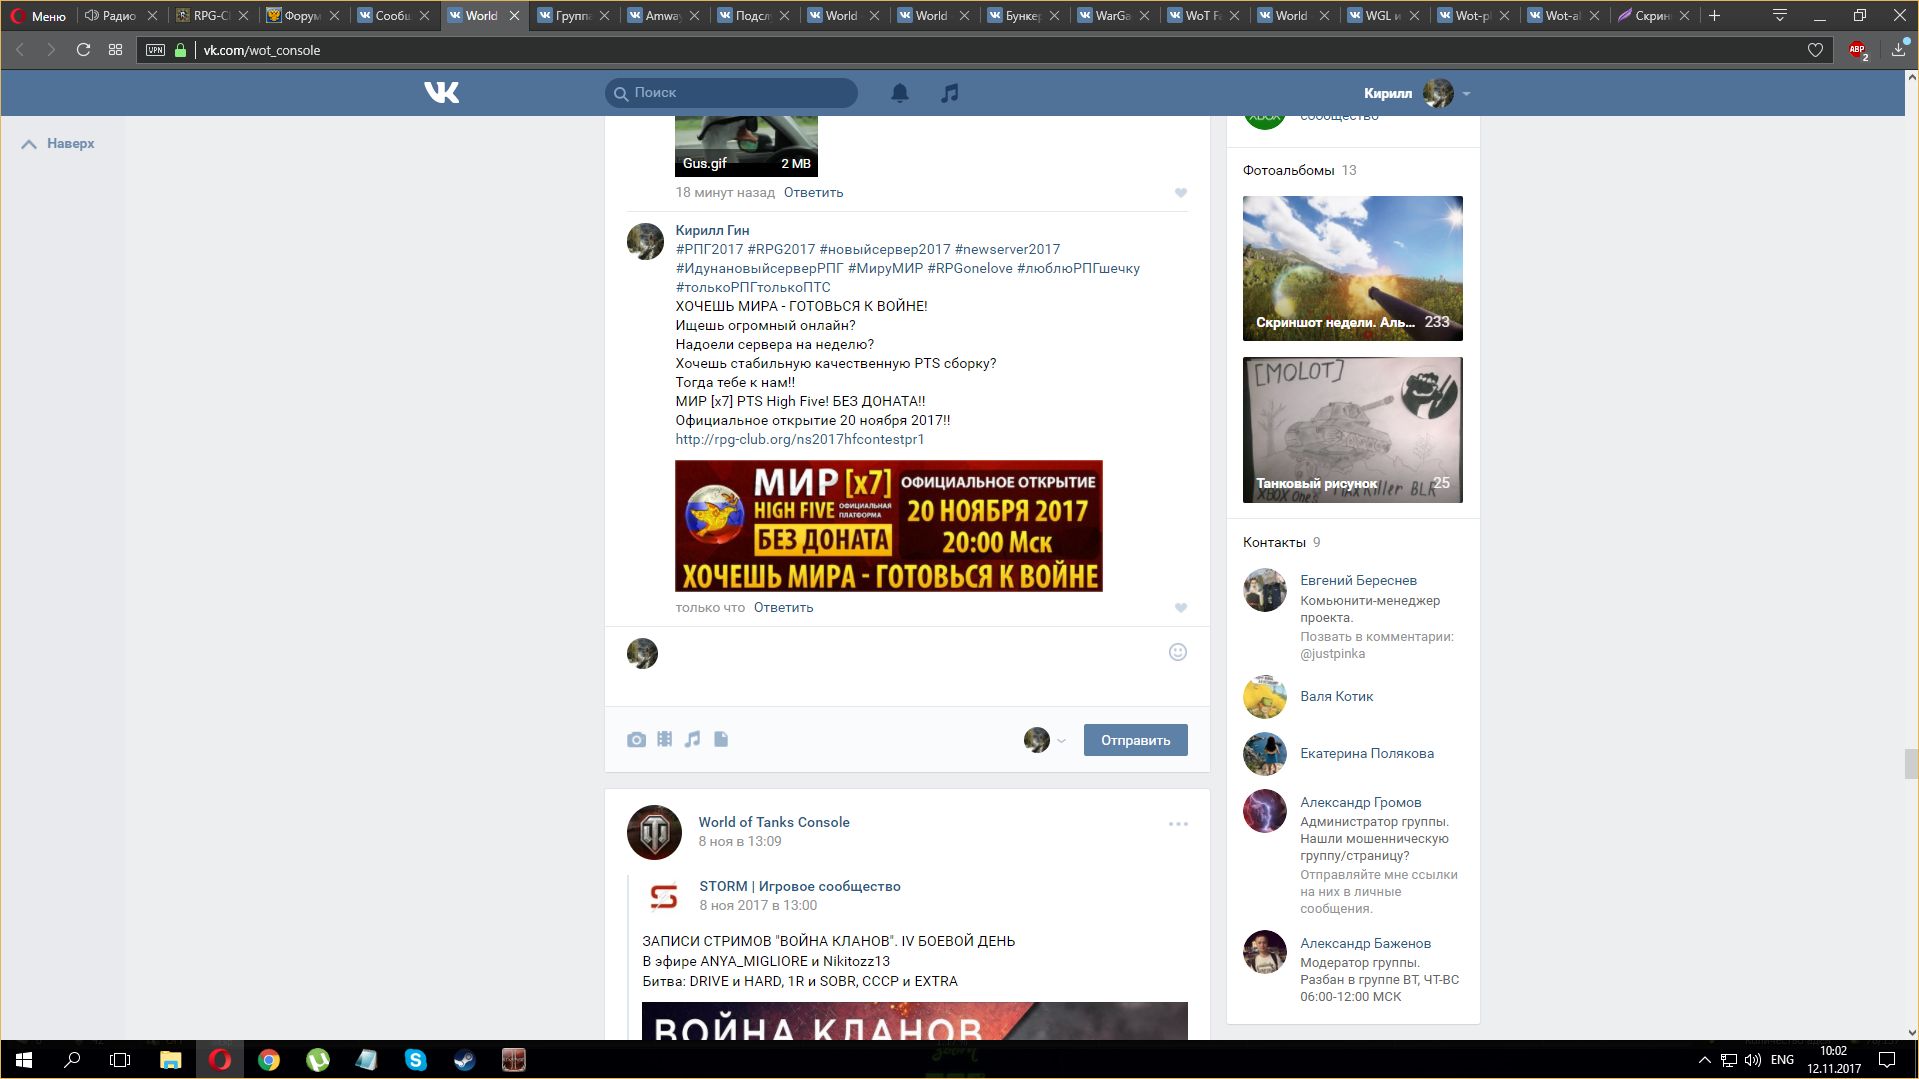The image size is (1919, 1079).
Task: Open Skype from the taskbar
Action: tap(415, 1060)
